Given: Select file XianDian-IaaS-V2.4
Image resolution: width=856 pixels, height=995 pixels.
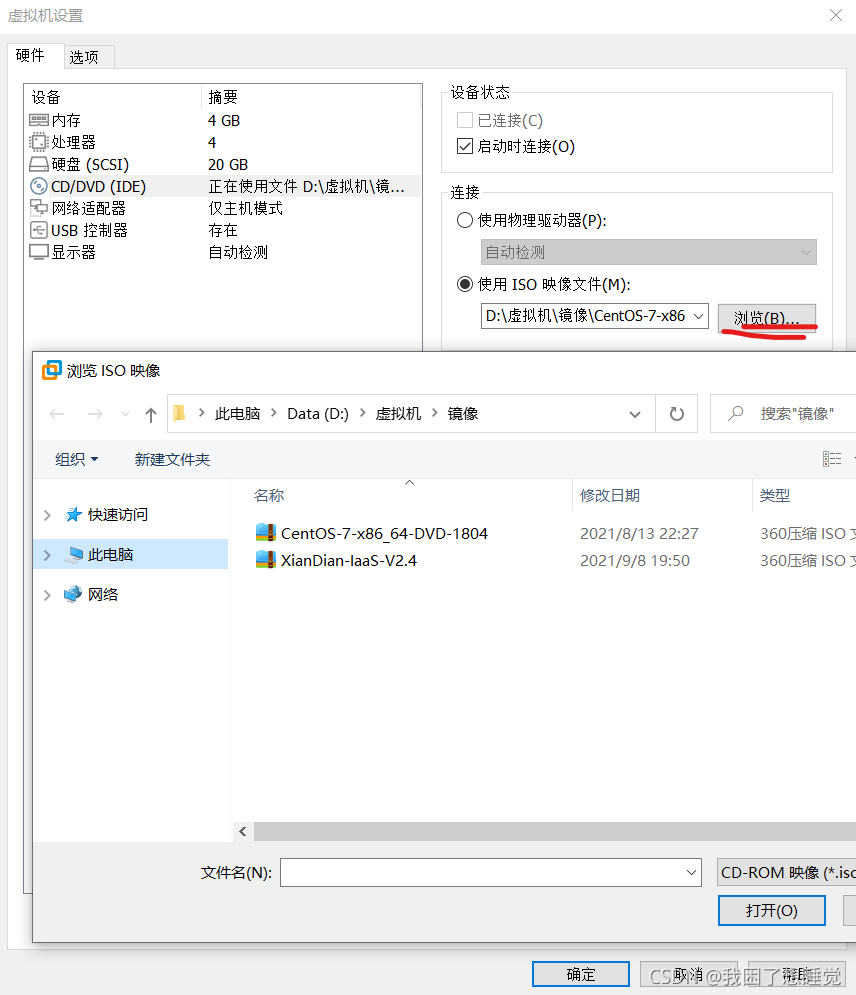Looking at the screenshot, I should tap(348, 560).
